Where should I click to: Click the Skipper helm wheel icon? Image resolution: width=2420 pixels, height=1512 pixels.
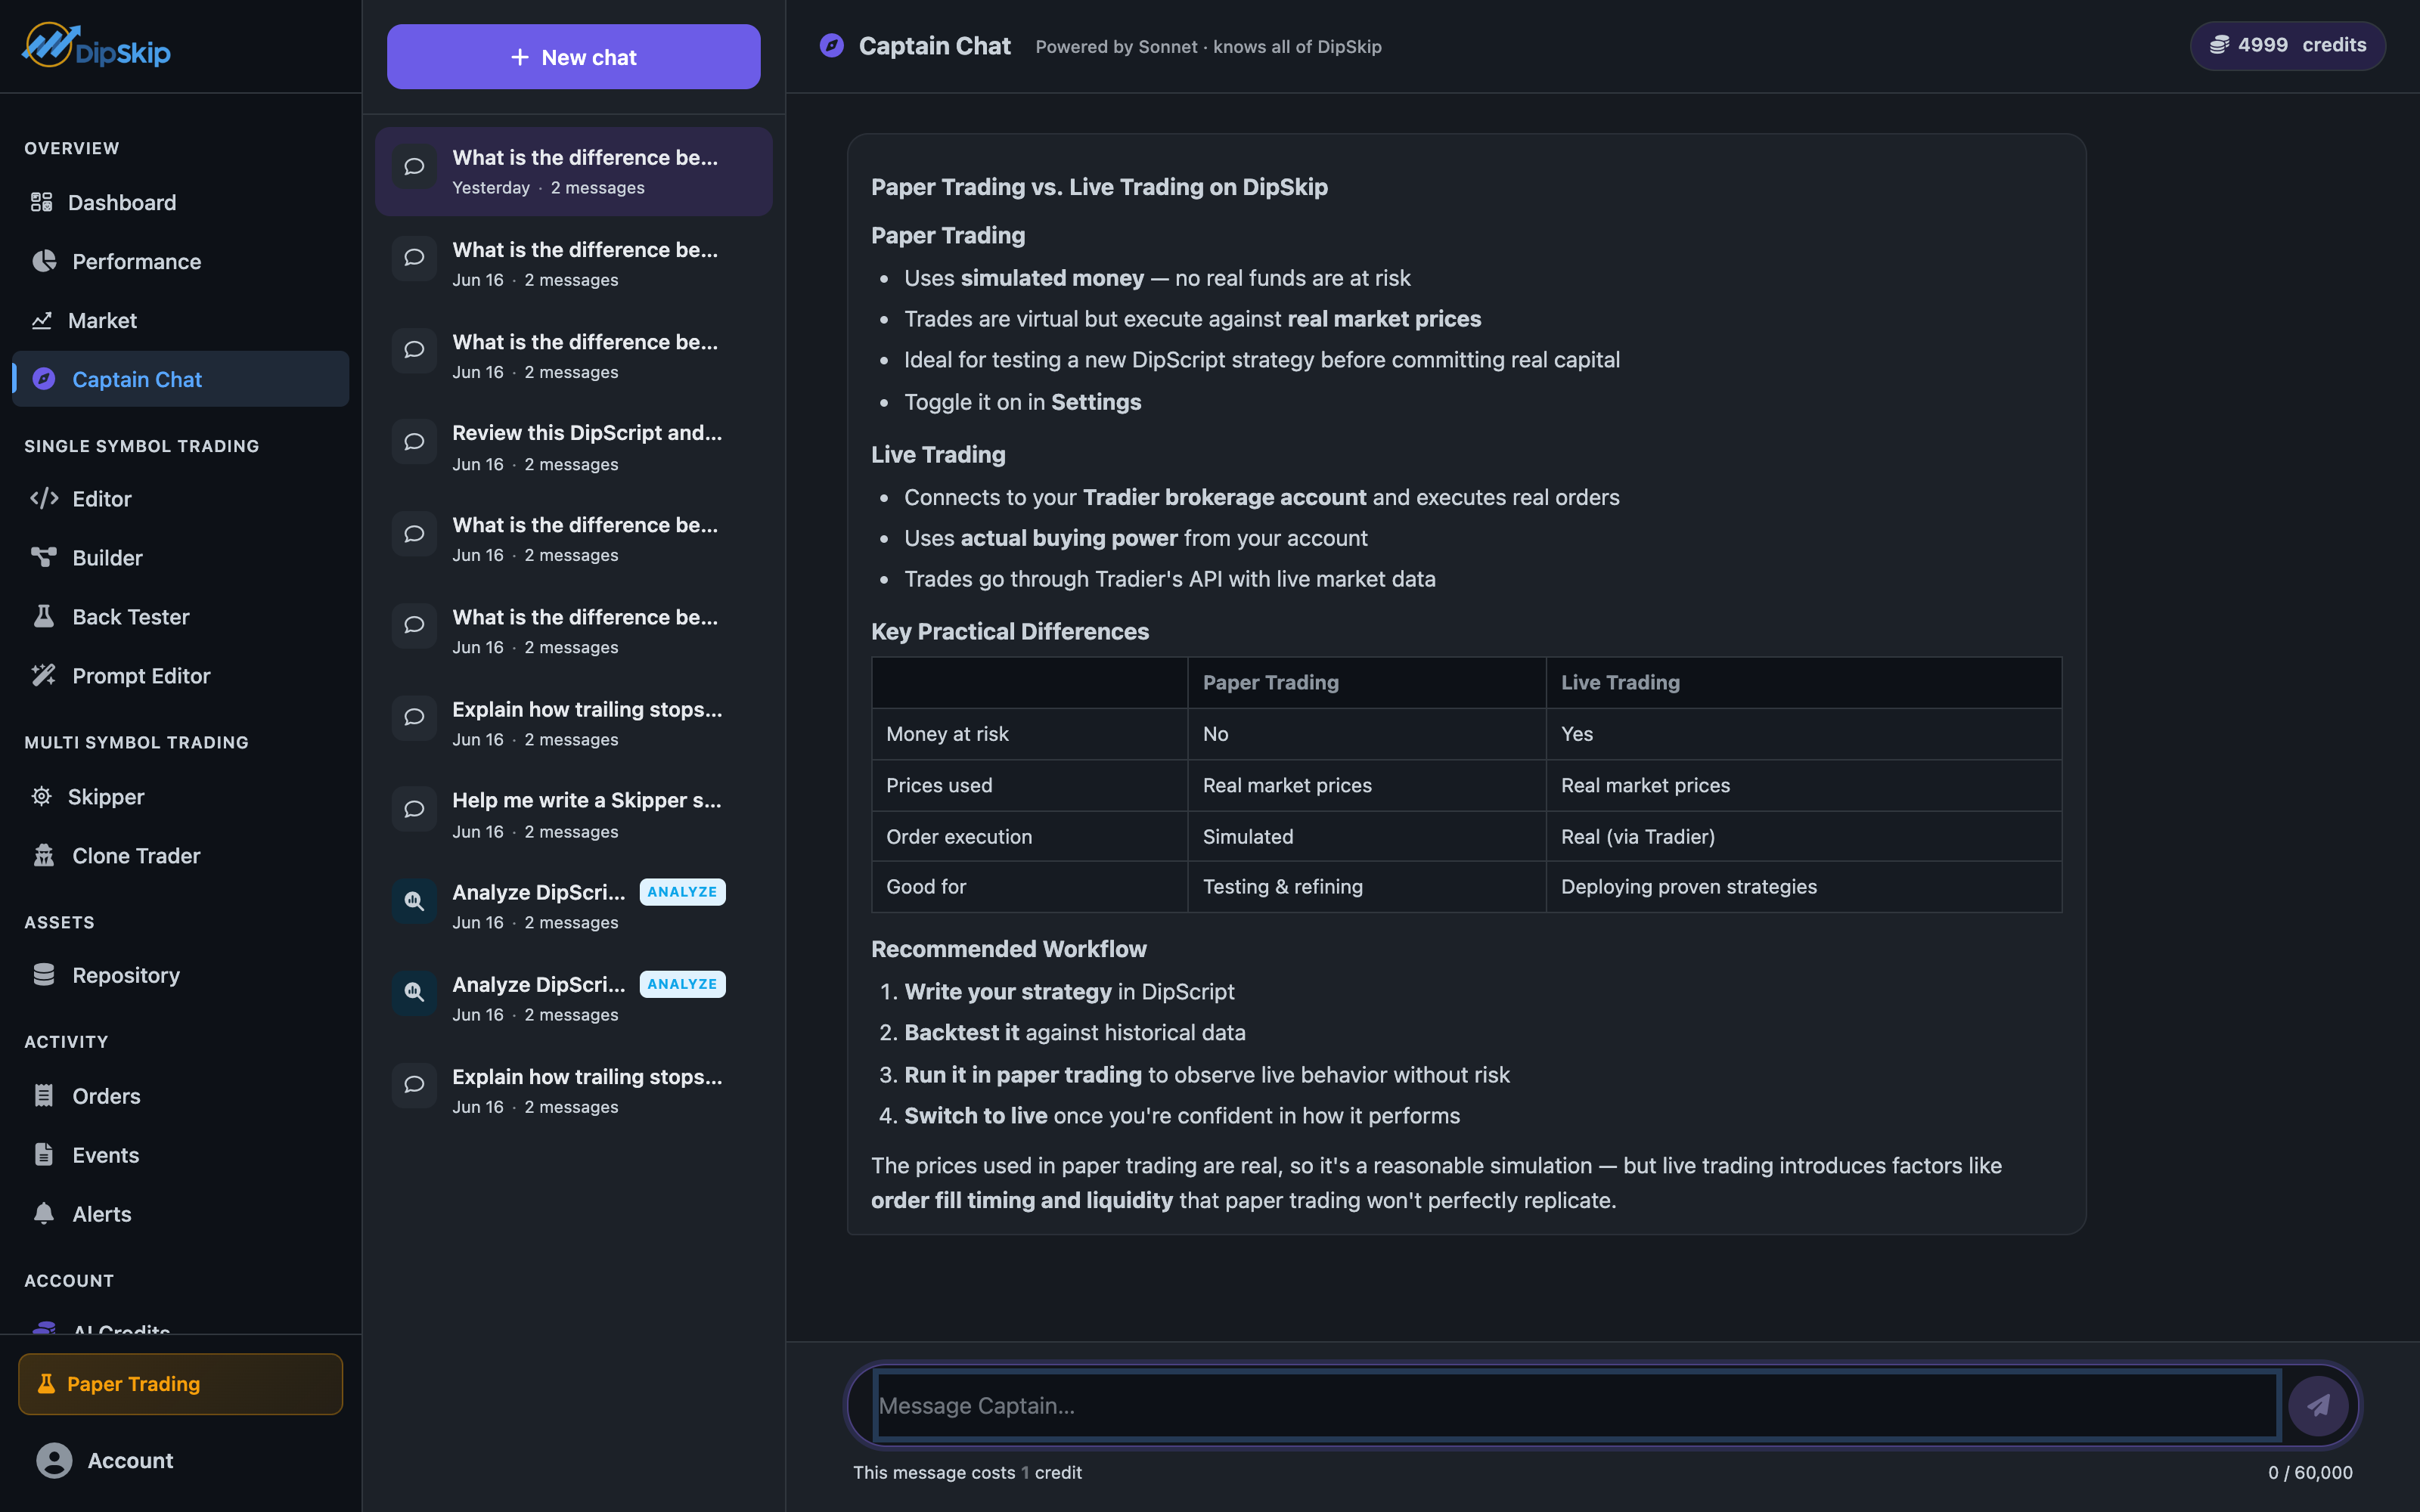click(x=41, y=796)
